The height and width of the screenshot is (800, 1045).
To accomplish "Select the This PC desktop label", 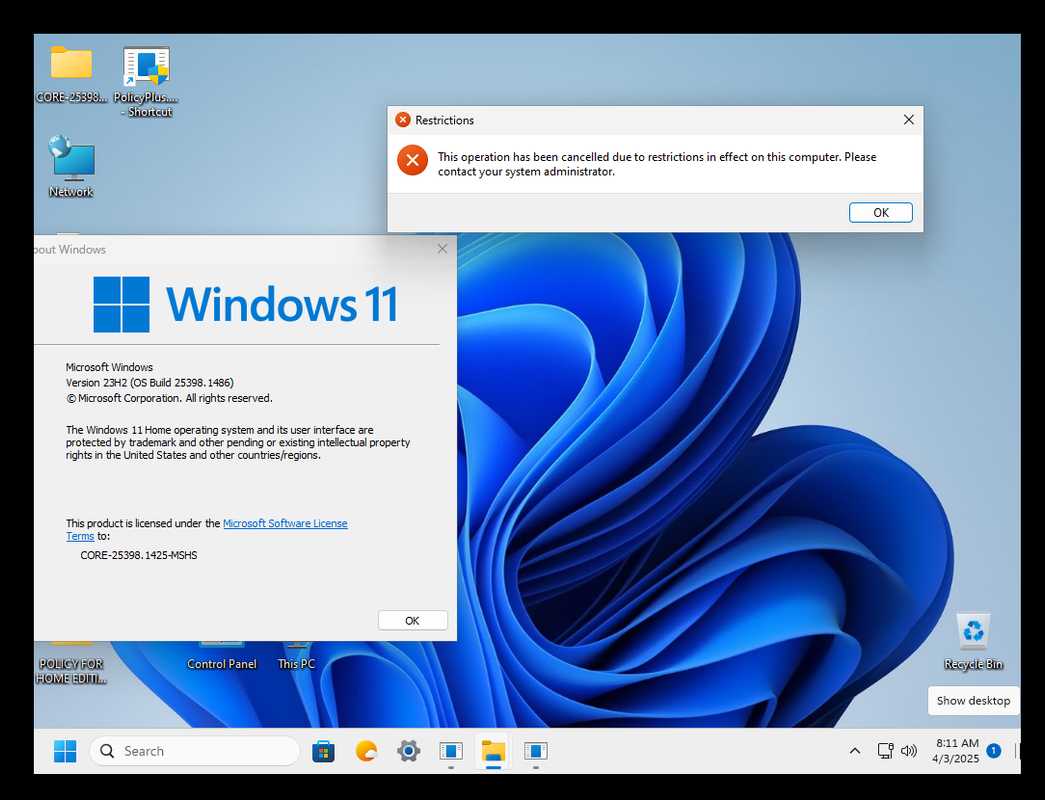I will [296, 664].
